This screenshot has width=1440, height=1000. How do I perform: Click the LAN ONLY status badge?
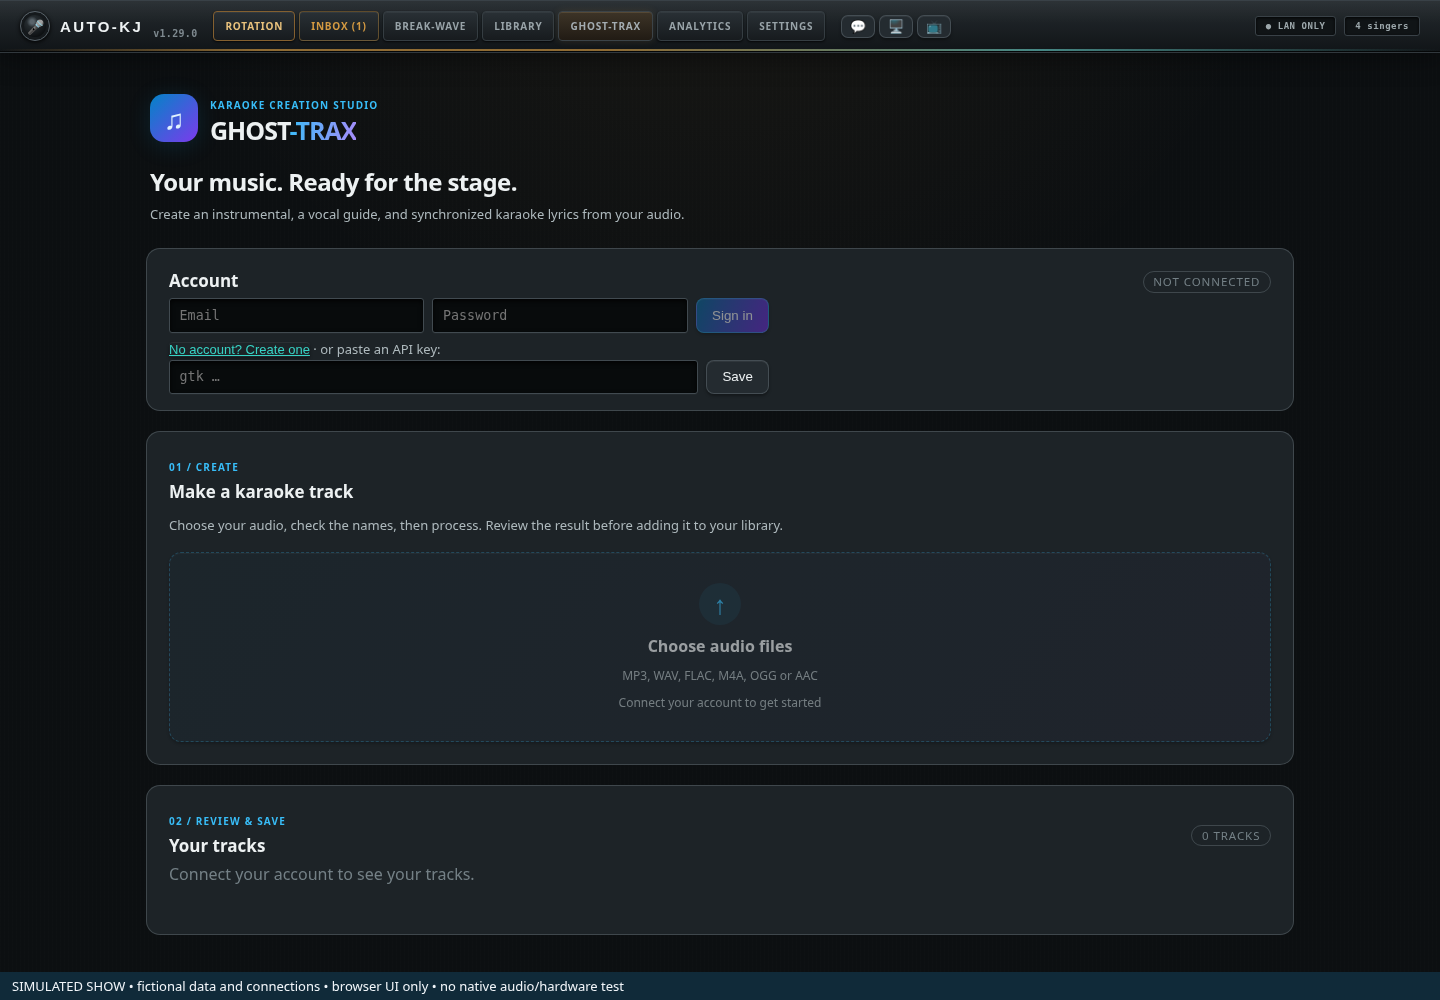(1296, 26)
